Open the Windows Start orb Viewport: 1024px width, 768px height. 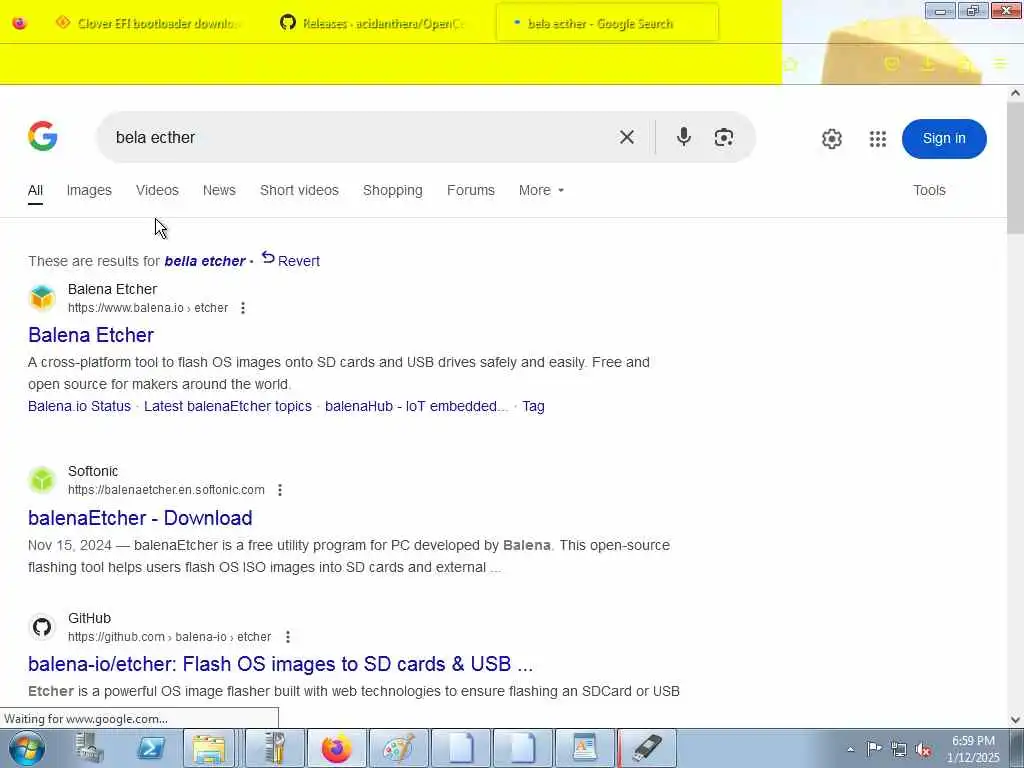[x=27, y=748]
